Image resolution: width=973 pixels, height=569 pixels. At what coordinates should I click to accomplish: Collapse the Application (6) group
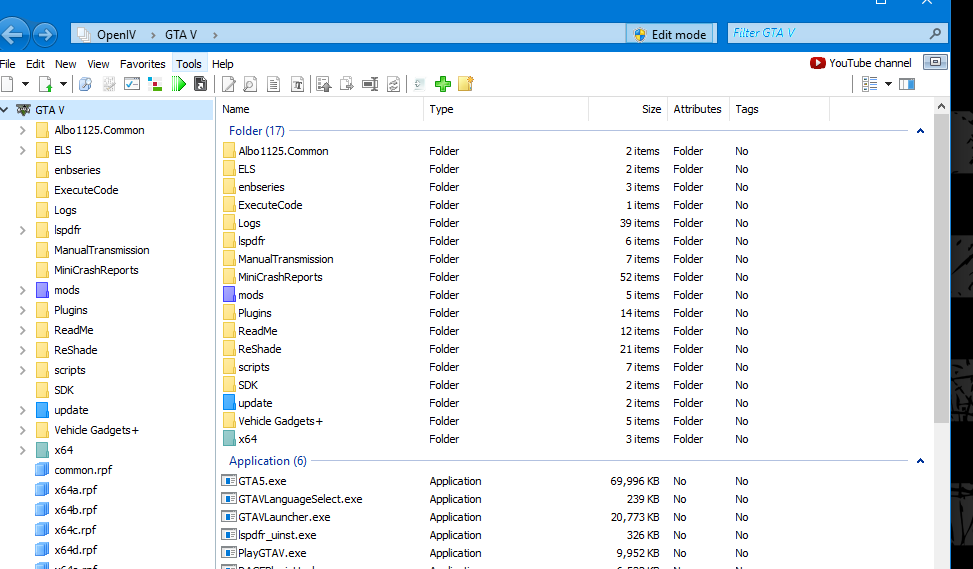point(920,461)
